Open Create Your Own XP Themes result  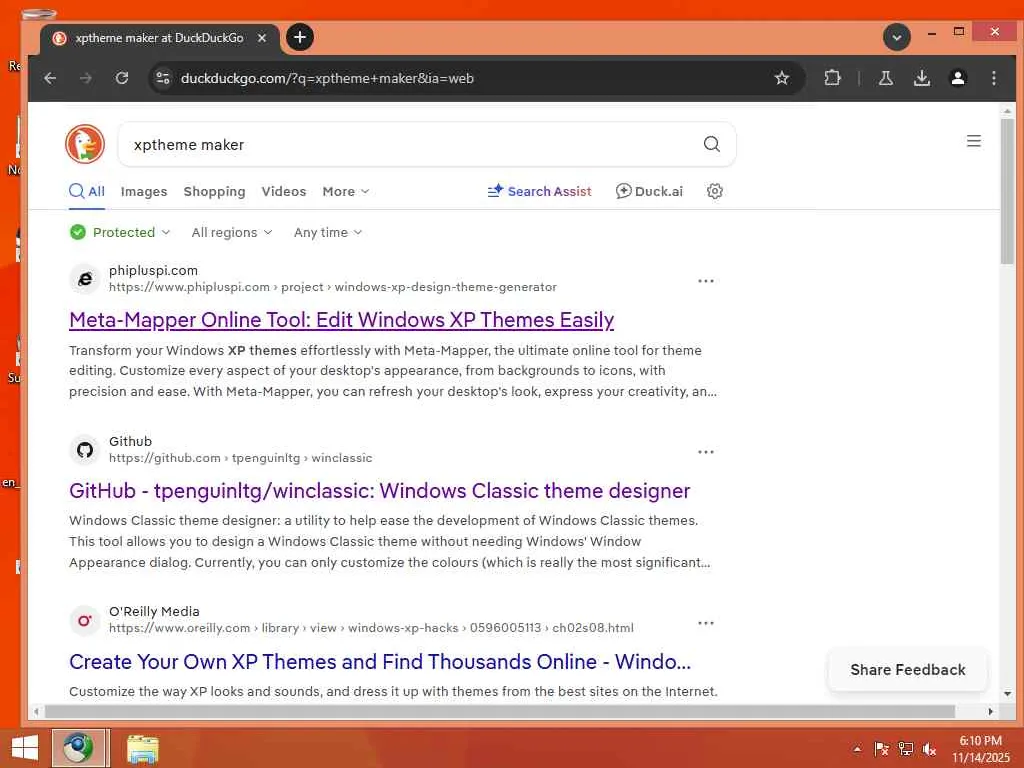tap(380, 662)
